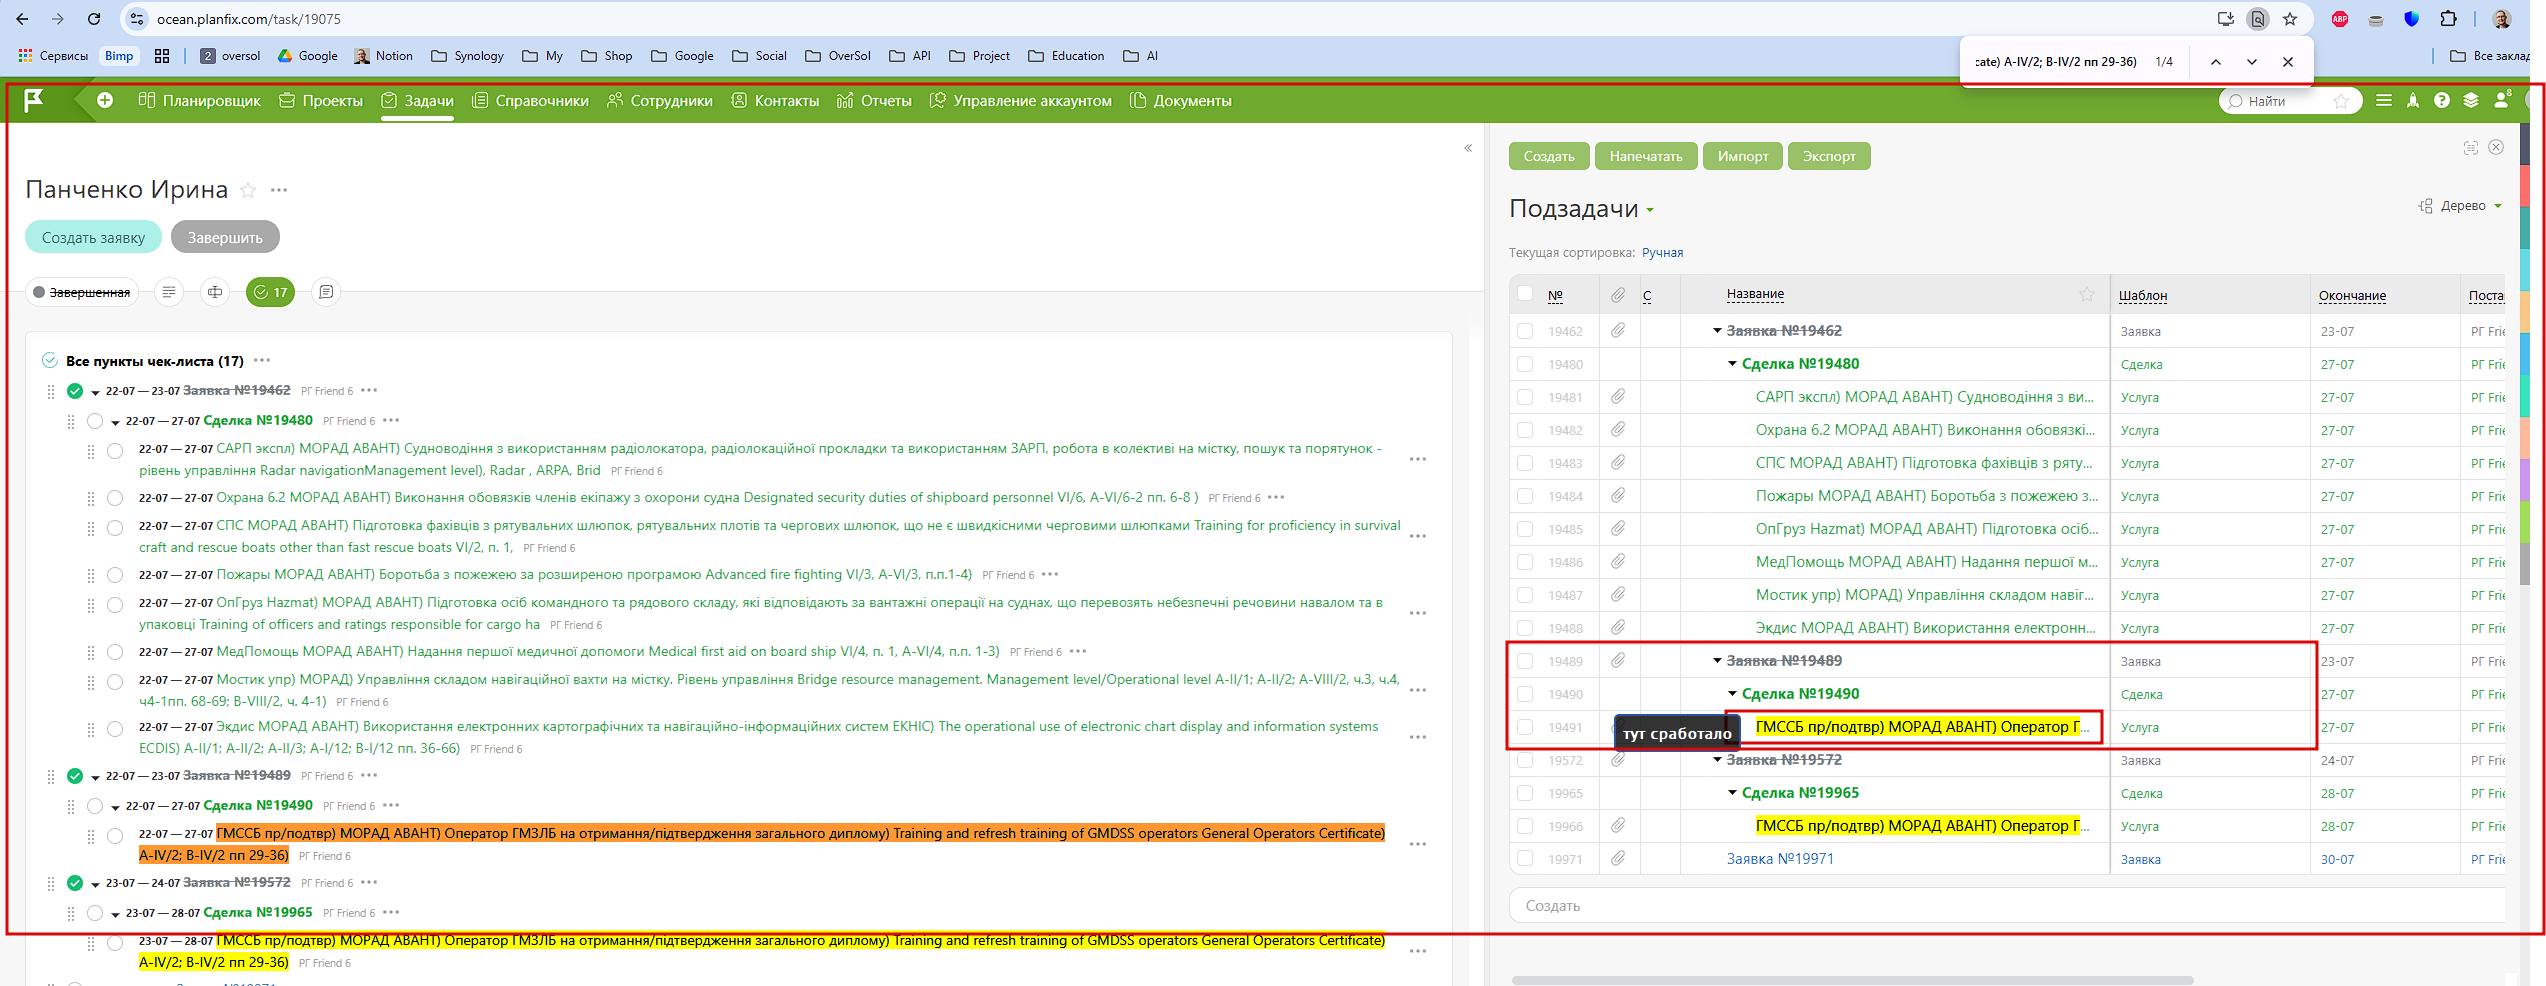The width and height of the screenshot is (2546, 986).
Task: Select all subtasks header checkbox
Action: (x=1525, y=293)
